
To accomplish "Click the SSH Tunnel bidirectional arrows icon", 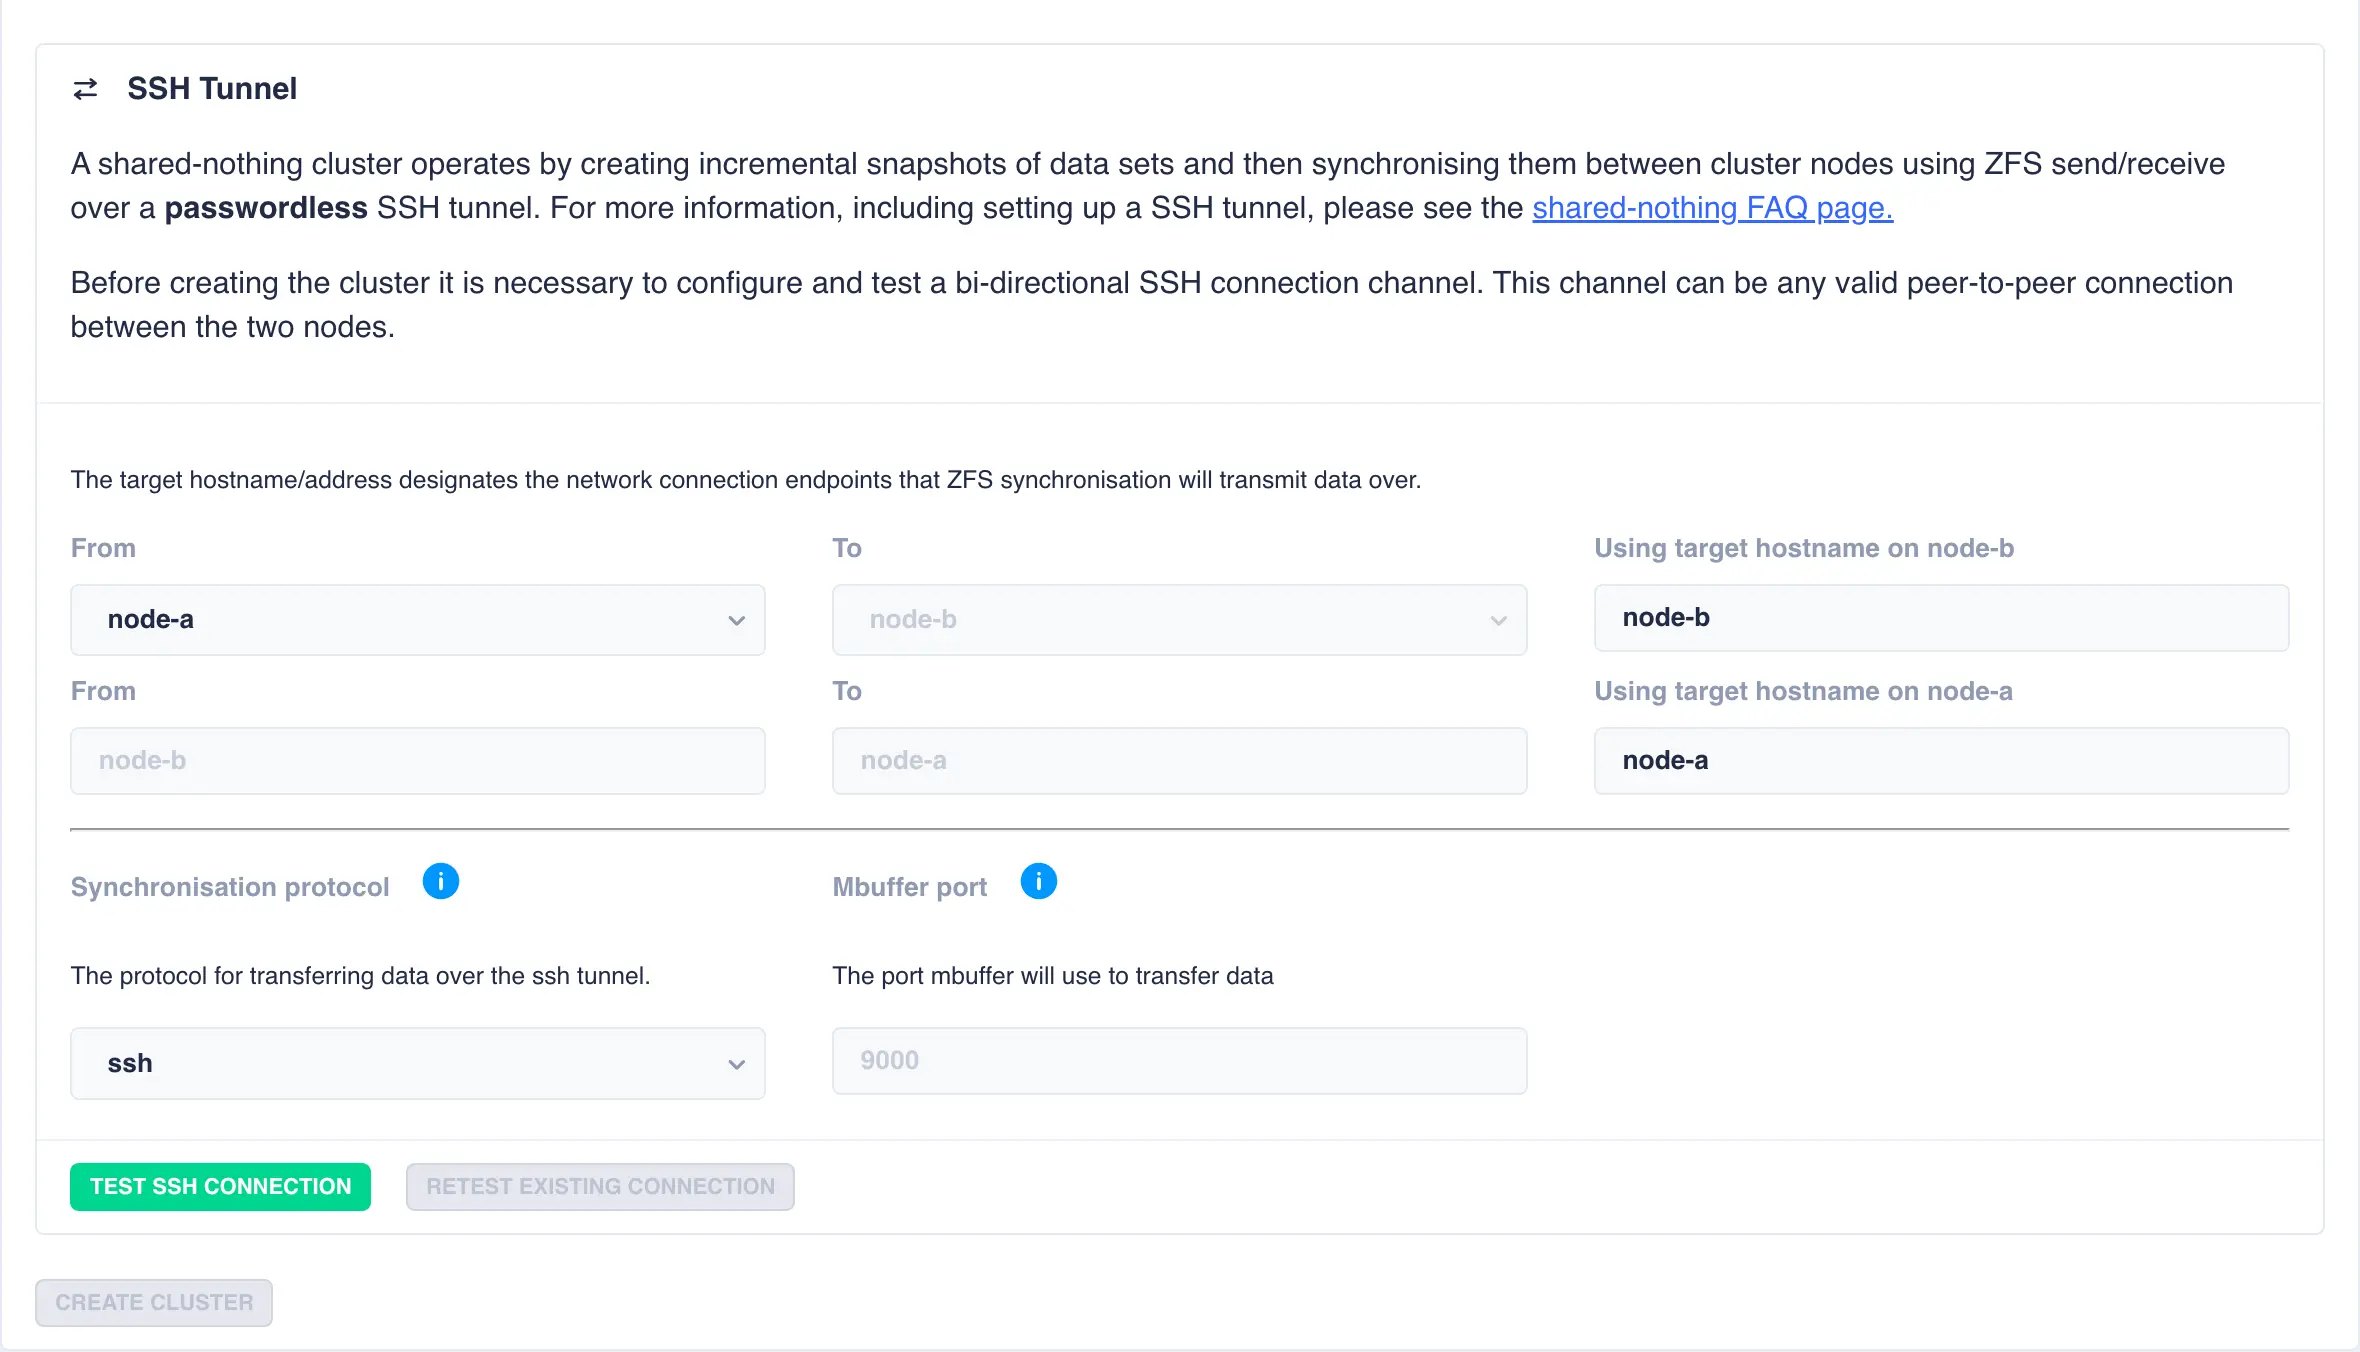I will pyautogui.click(x=86, y=89).
